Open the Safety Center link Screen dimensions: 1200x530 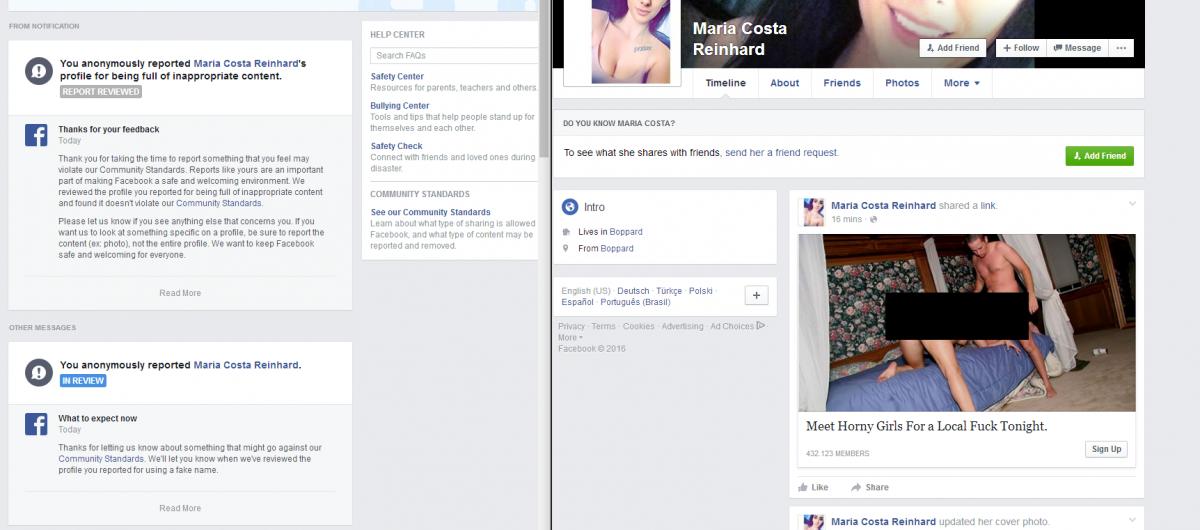[x=397, y=76]
